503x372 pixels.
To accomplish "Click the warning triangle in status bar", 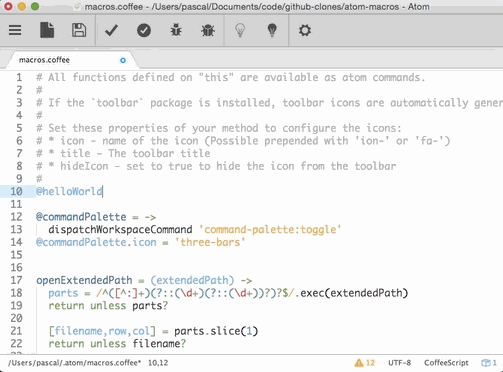I will 359,363.
